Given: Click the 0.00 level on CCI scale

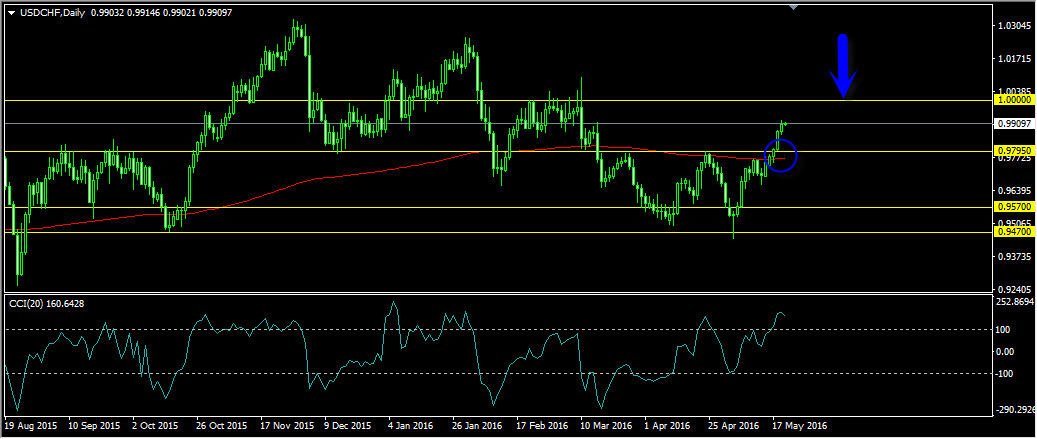Looking at the screenshot, I should pos(1007,352).
